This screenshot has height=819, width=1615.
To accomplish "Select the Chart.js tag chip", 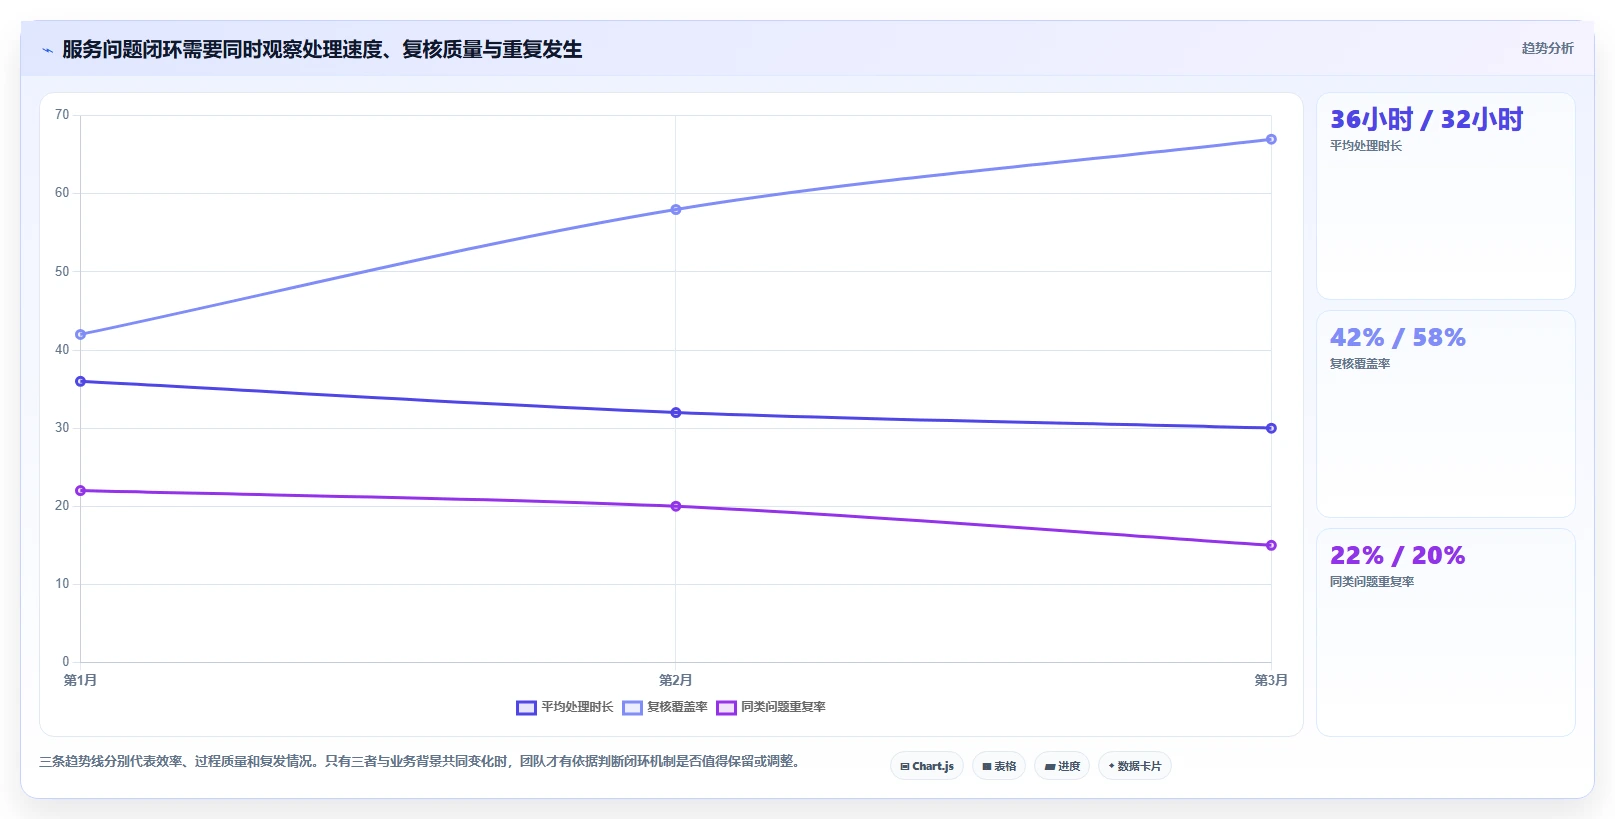I will [x=927, y=766].
